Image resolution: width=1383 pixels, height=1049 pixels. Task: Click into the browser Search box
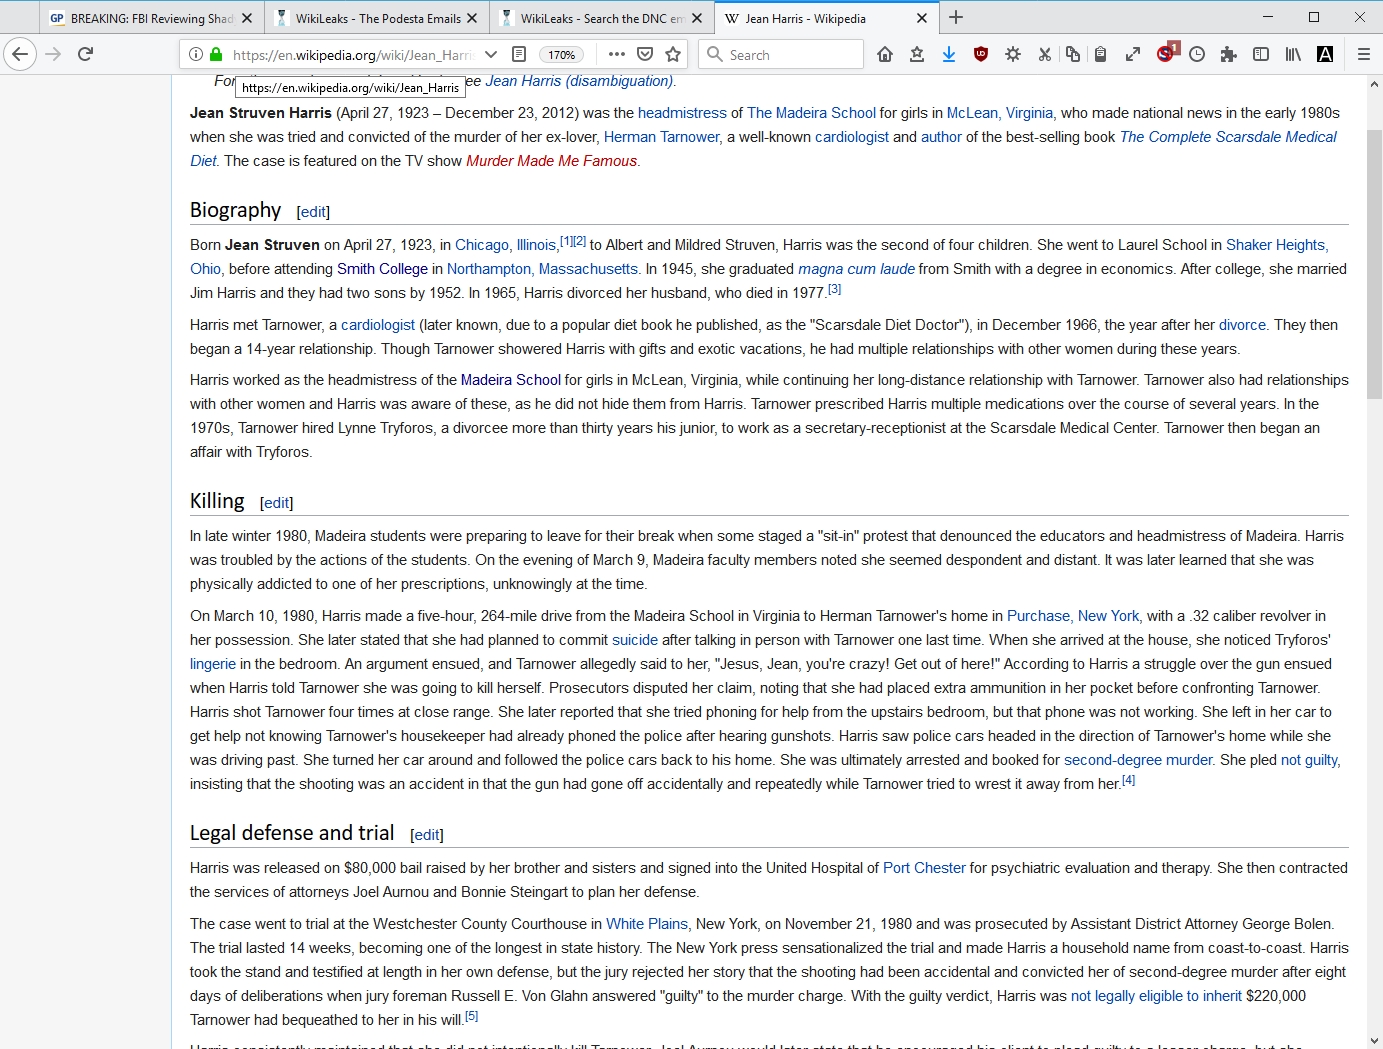click(781, 54)
